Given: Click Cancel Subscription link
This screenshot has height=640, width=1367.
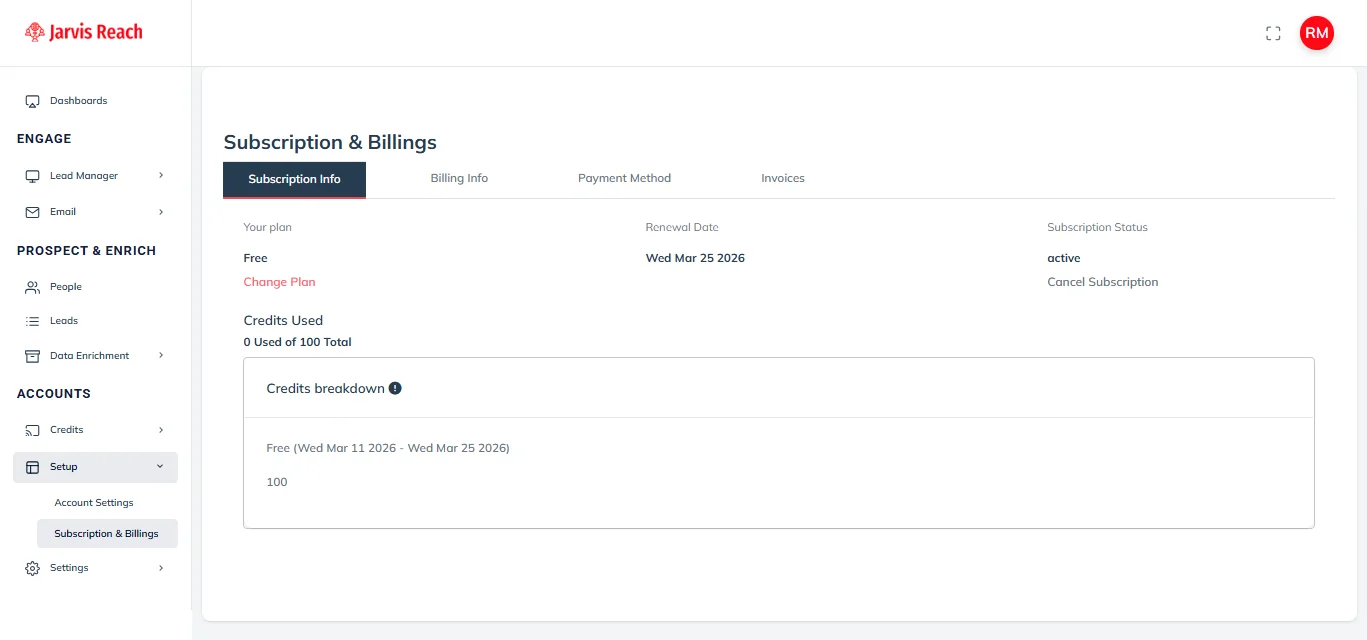Looking at the screenshot, I should [1102, 282].
